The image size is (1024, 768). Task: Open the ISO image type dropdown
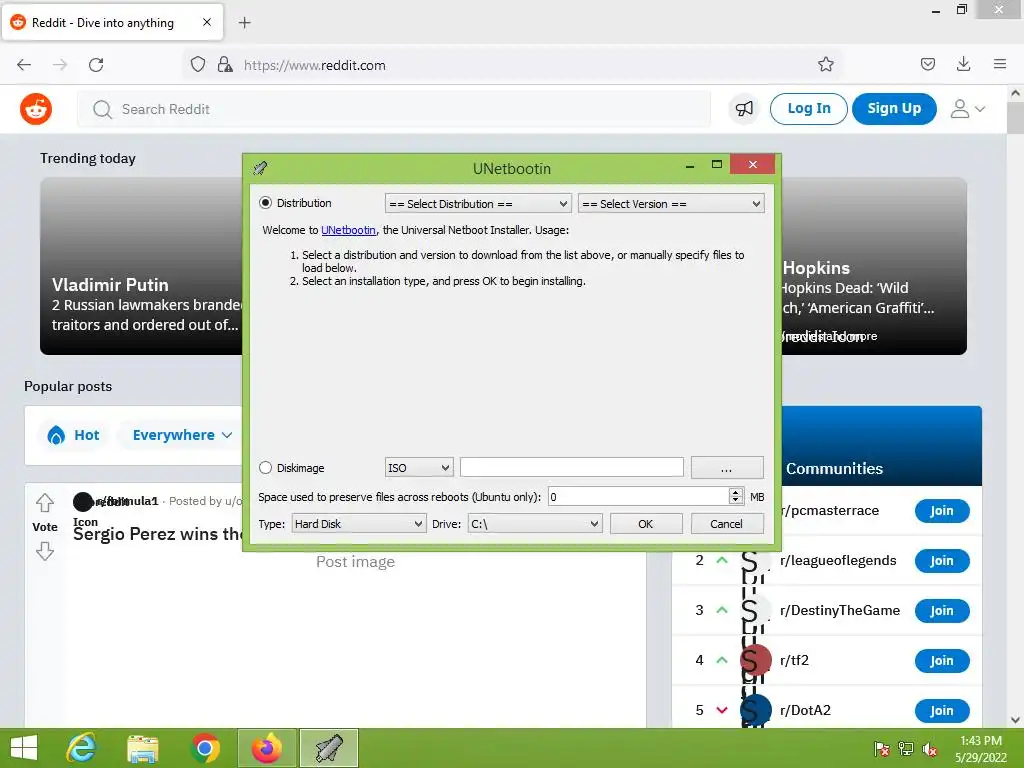pyautogui.click(x=419, y=468)
